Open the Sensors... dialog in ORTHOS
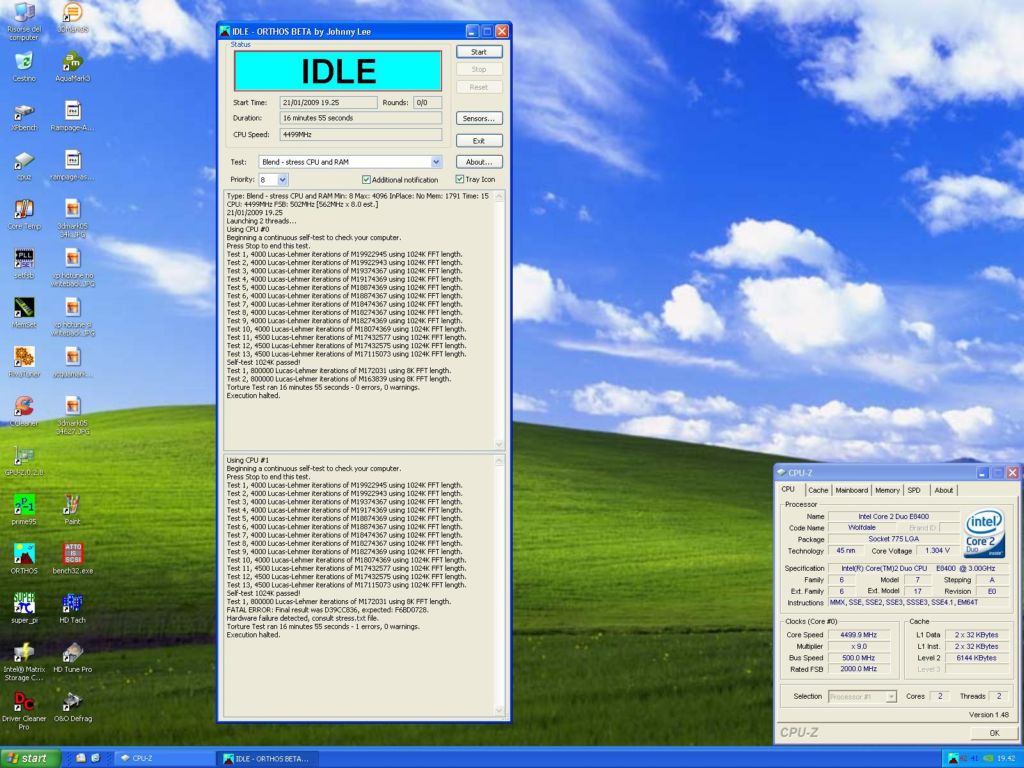Screen dimensions: 1024x768 (479, 118)
